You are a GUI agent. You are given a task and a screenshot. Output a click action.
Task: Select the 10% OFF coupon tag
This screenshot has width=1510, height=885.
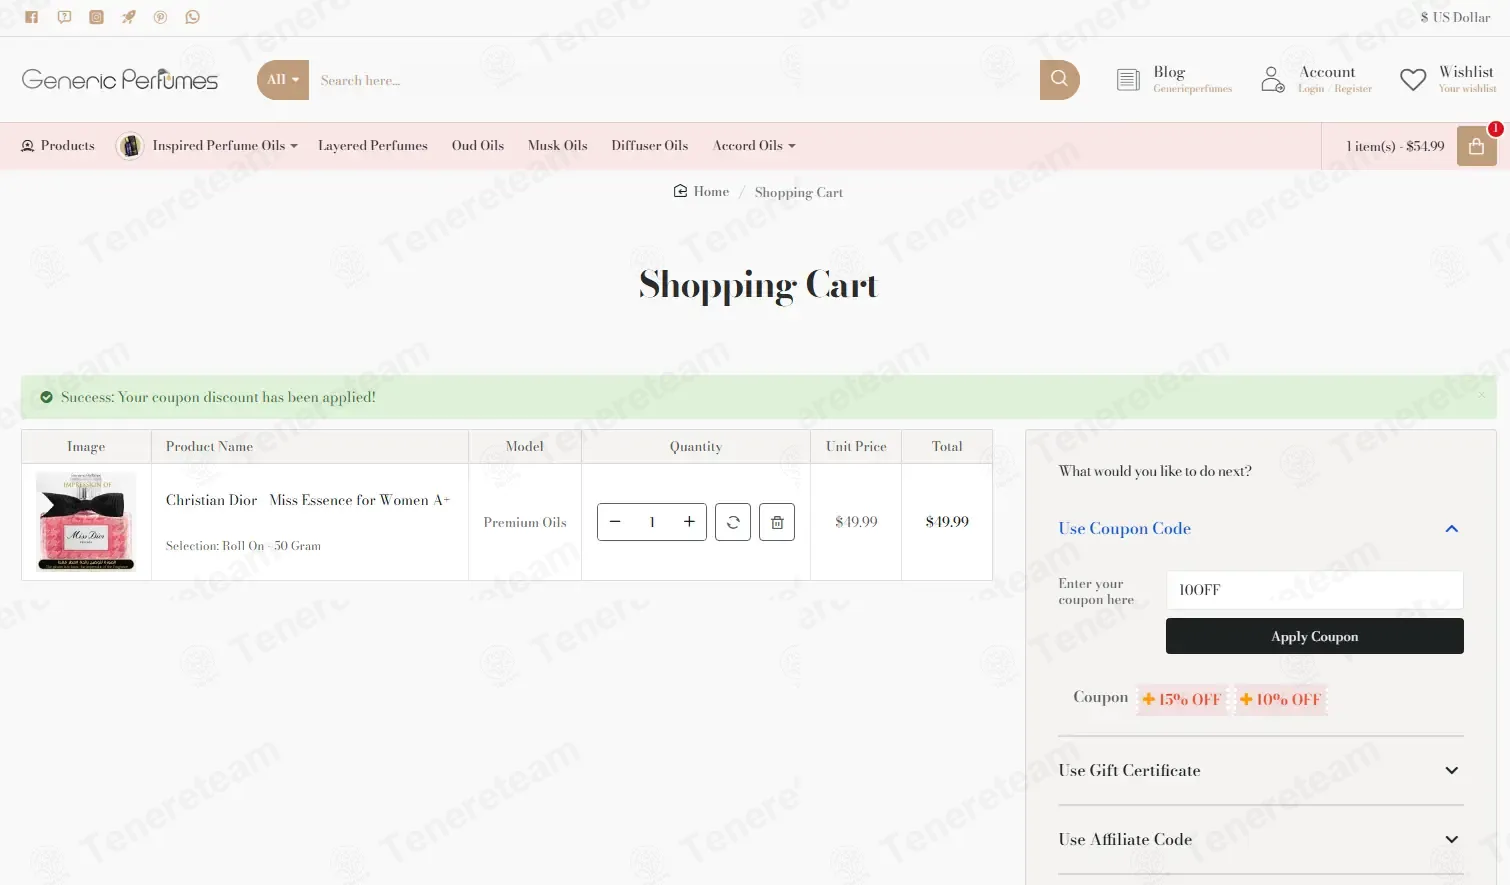coord(1281,699)
